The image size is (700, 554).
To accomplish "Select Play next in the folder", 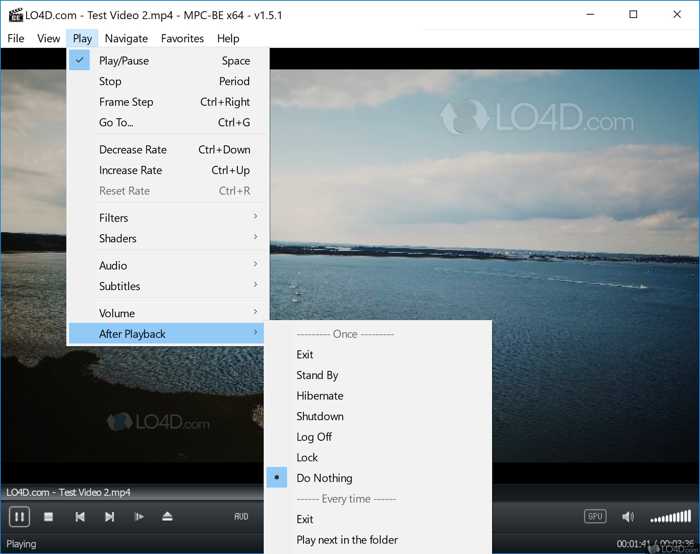I will pyautogui.click(x=378, y=540).
